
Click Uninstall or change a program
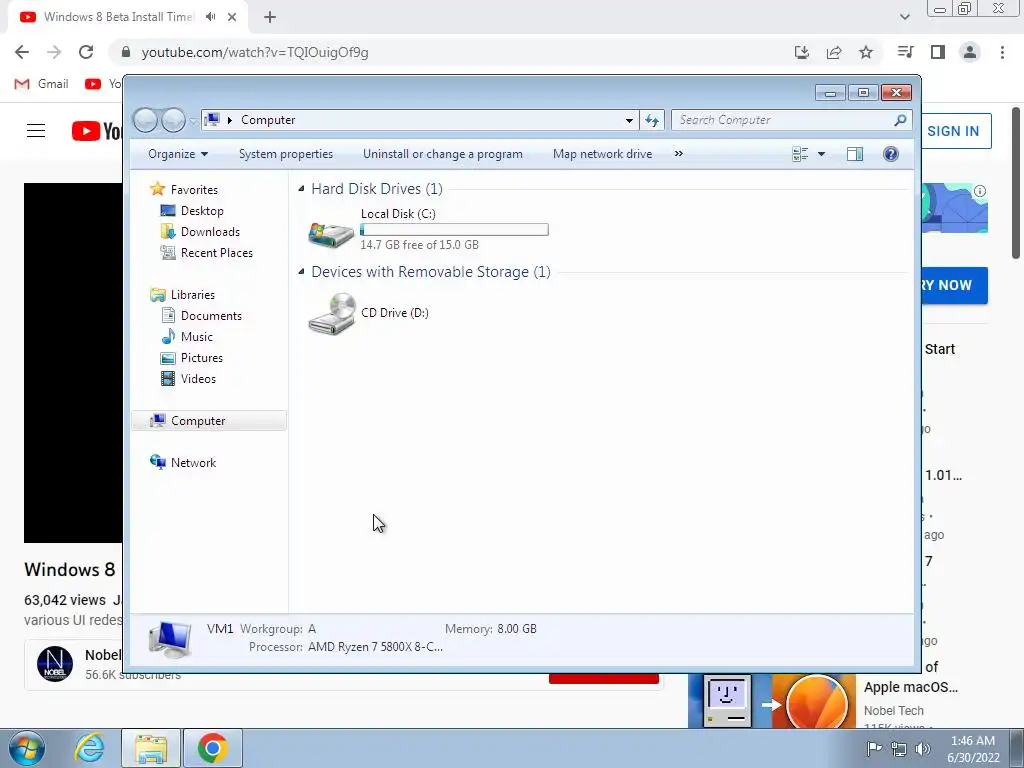[x=443, y=154]
